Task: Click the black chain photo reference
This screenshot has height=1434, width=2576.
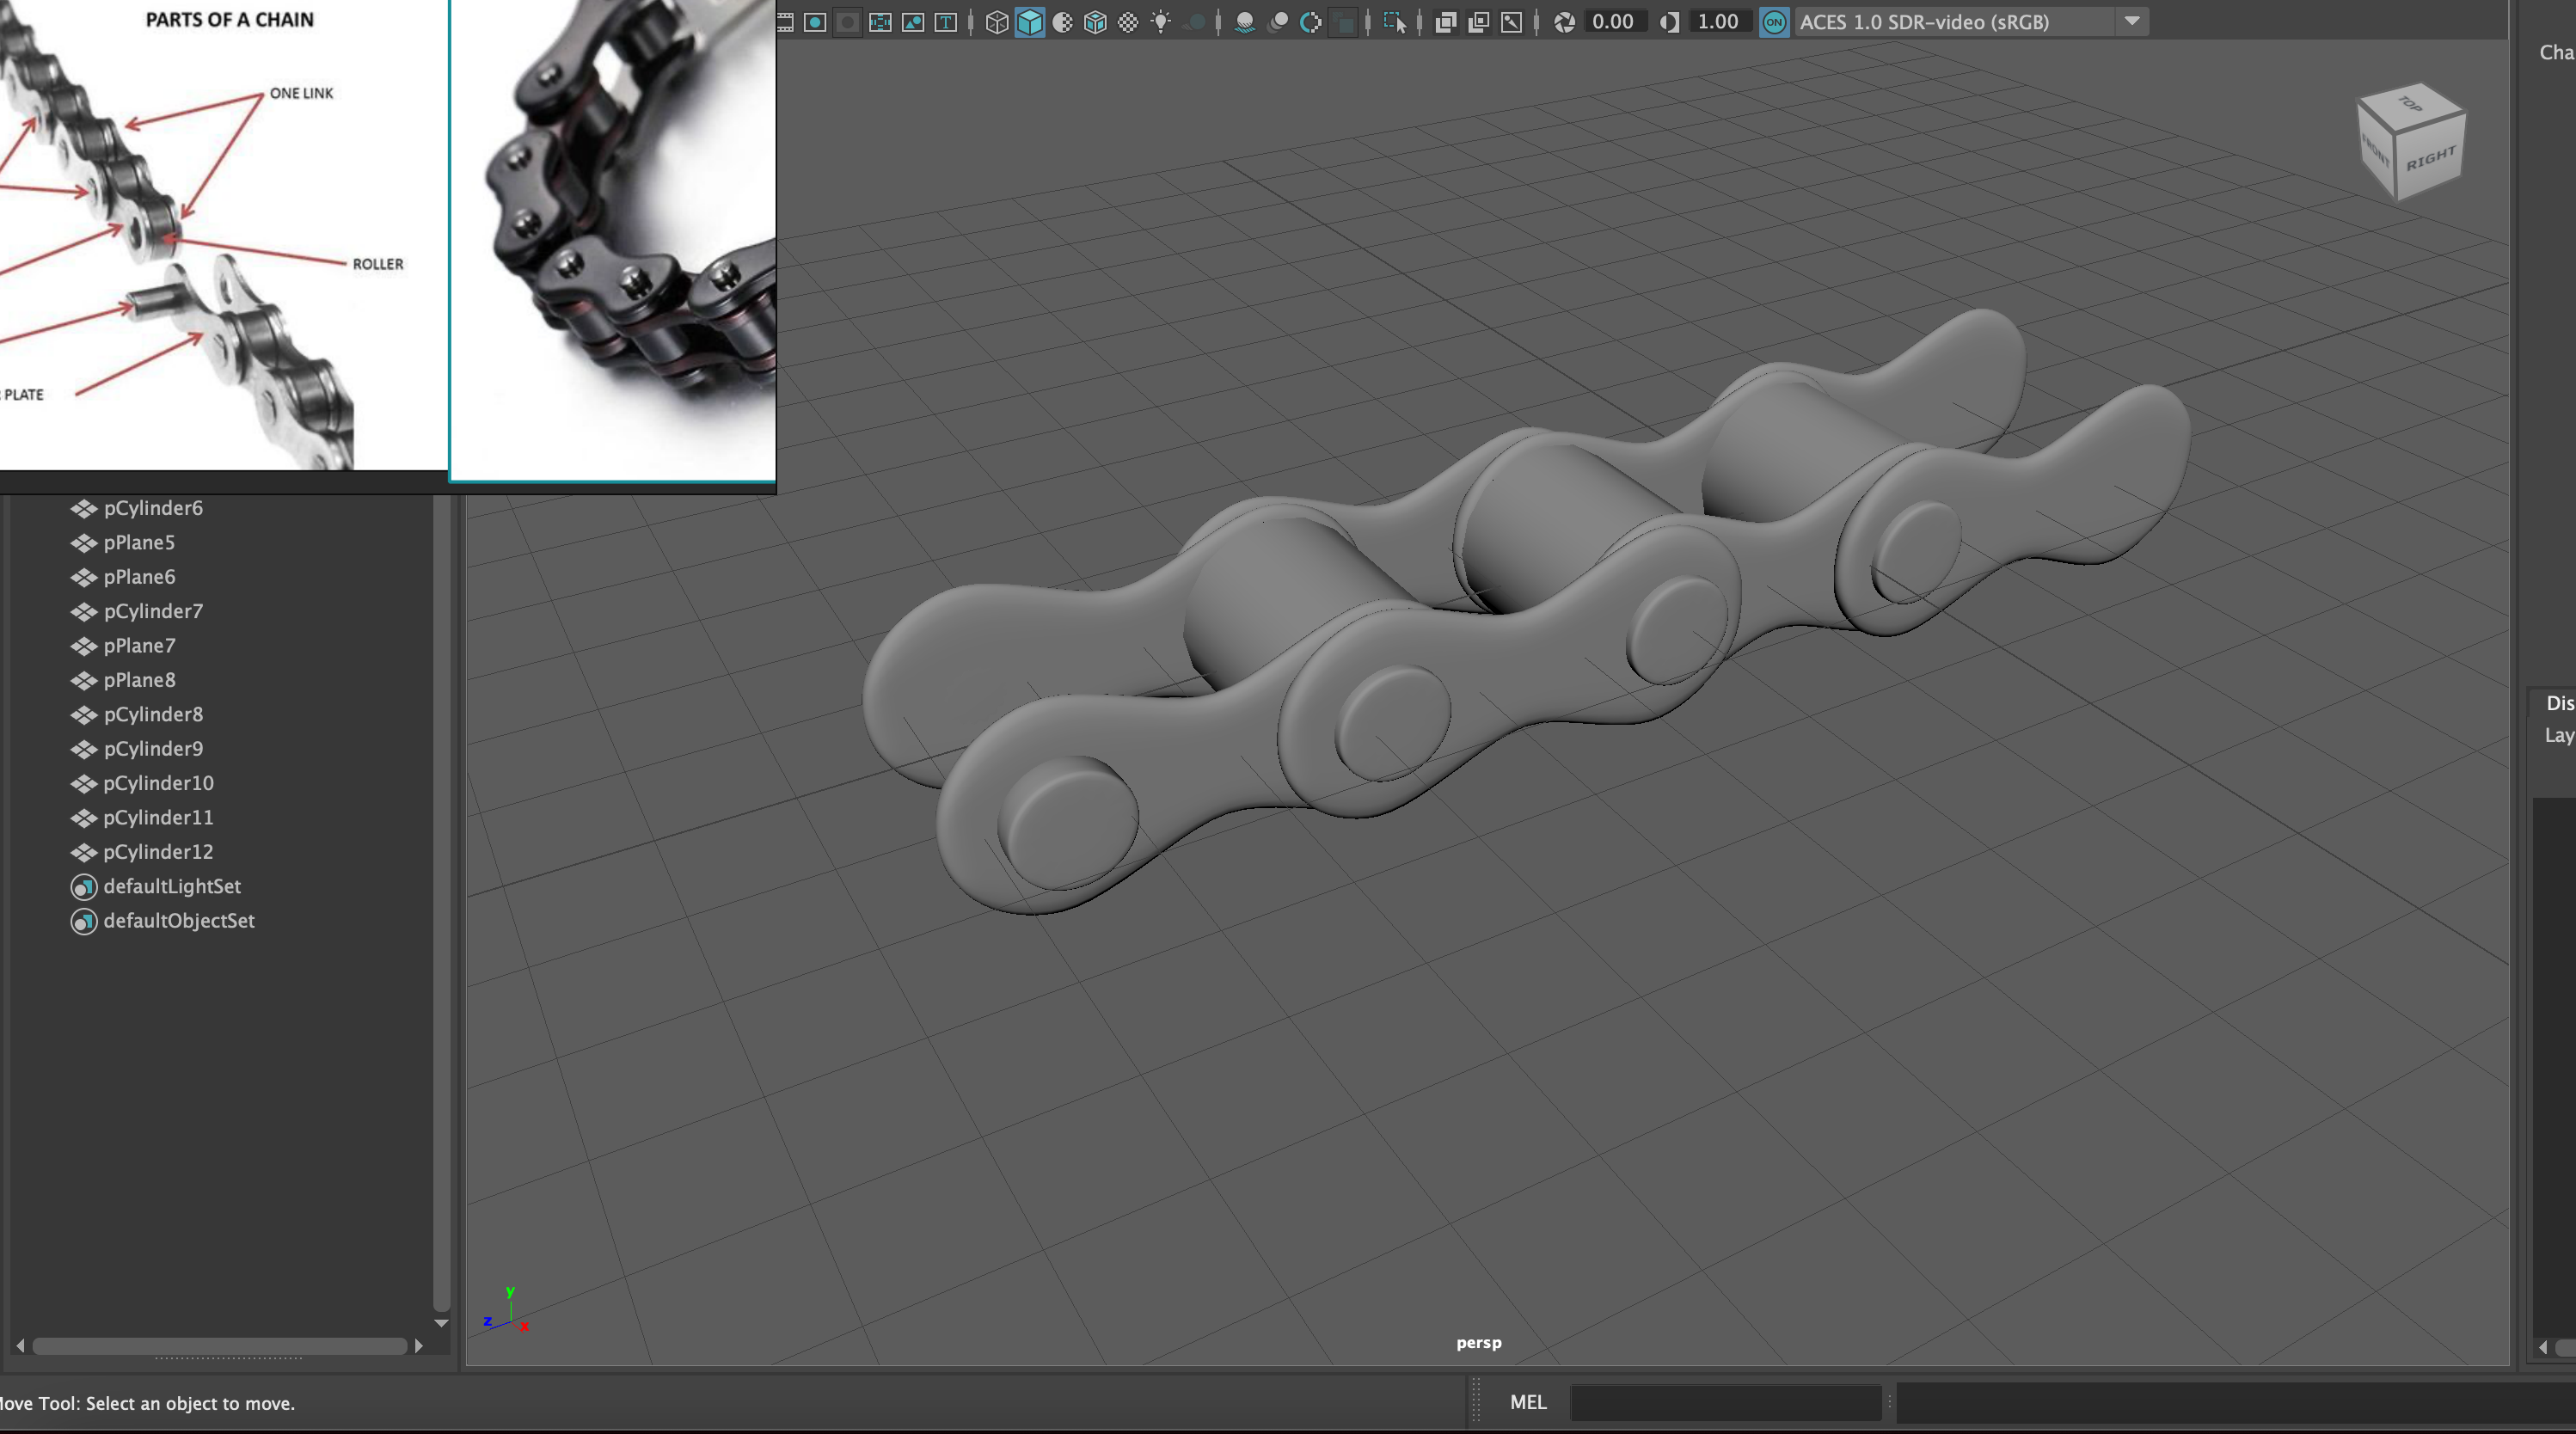Action: point(613,240)
